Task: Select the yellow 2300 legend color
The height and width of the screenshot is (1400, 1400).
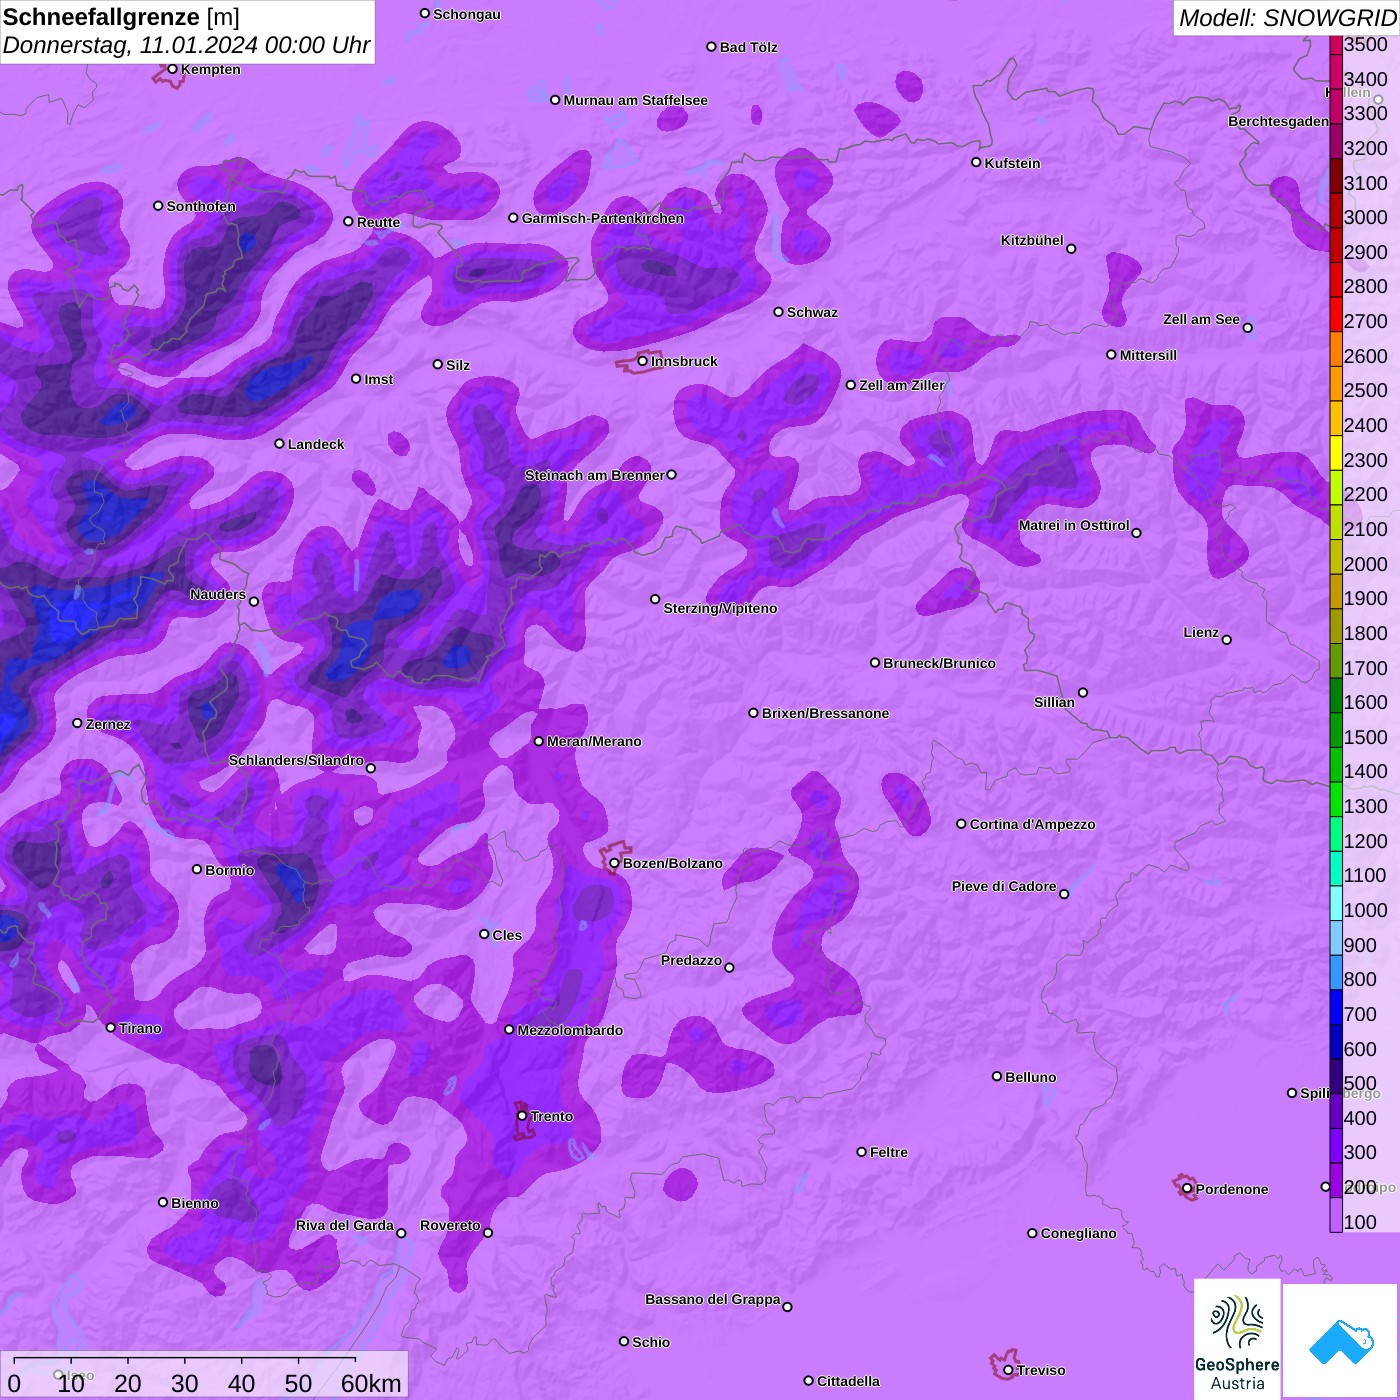Action: [x=1336, y=452]
